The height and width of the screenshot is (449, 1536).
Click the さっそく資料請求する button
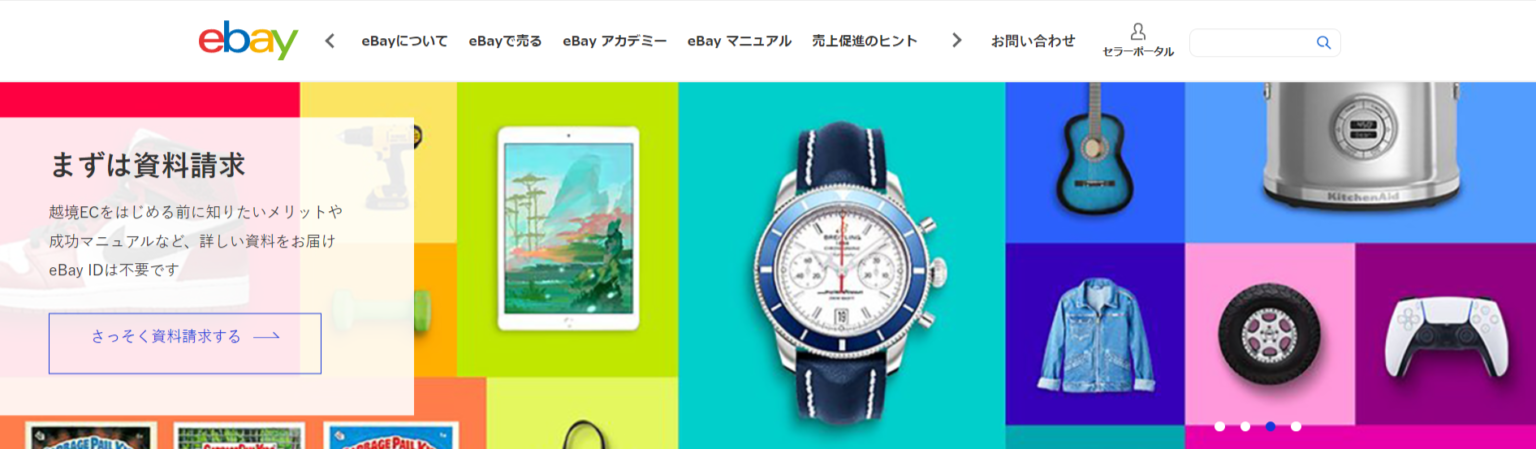[x=185, y=343]
